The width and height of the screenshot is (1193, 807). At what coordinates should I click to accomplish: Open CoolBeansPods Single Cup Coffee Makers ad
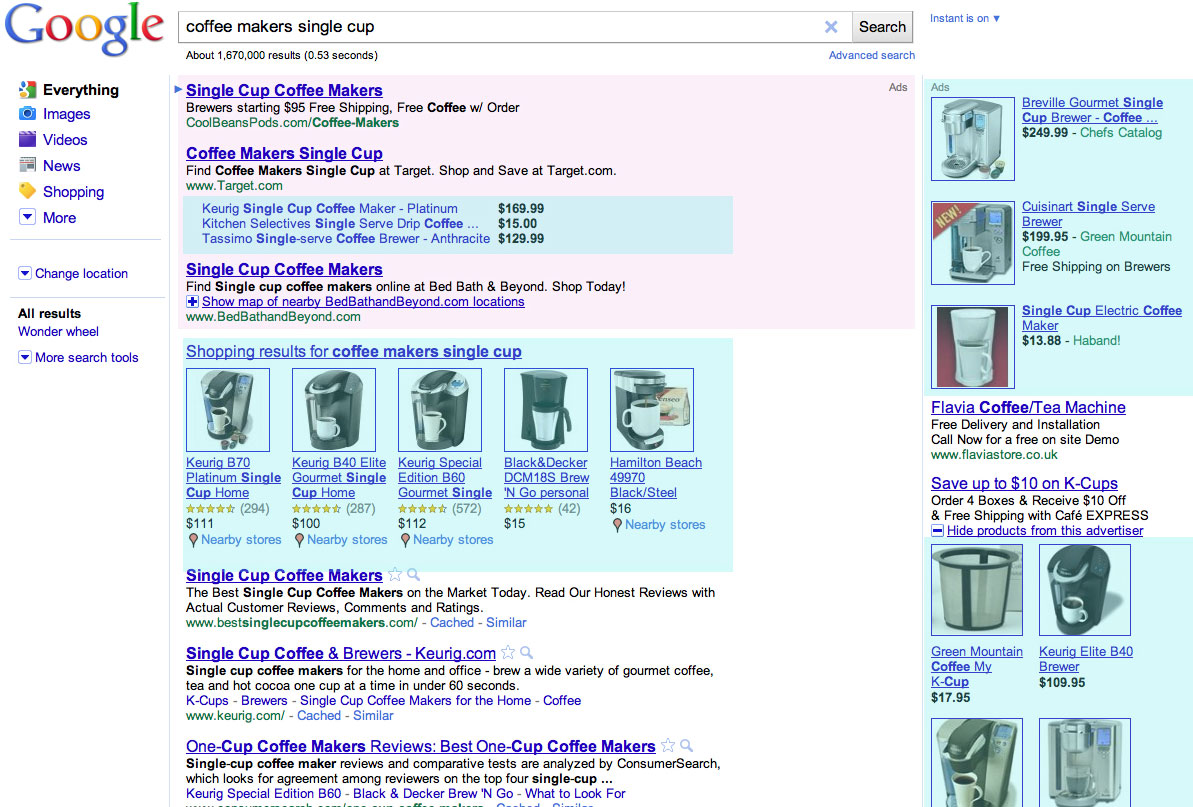(x=284, y=91)
